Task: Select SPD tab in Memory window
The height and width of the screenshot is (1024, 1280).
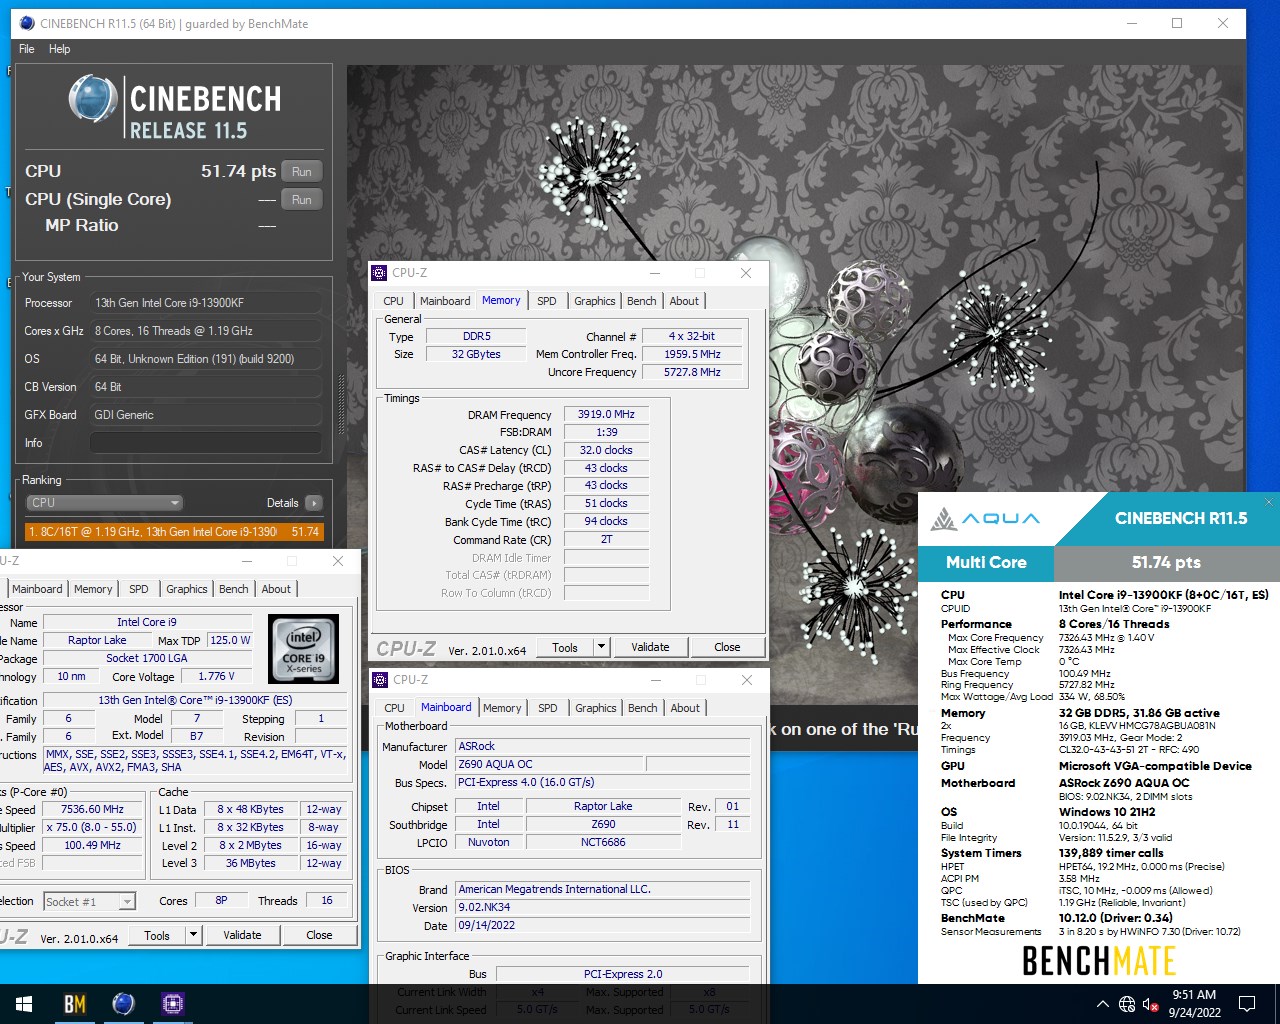Action: pyautogui.click(x=547, y=301)
